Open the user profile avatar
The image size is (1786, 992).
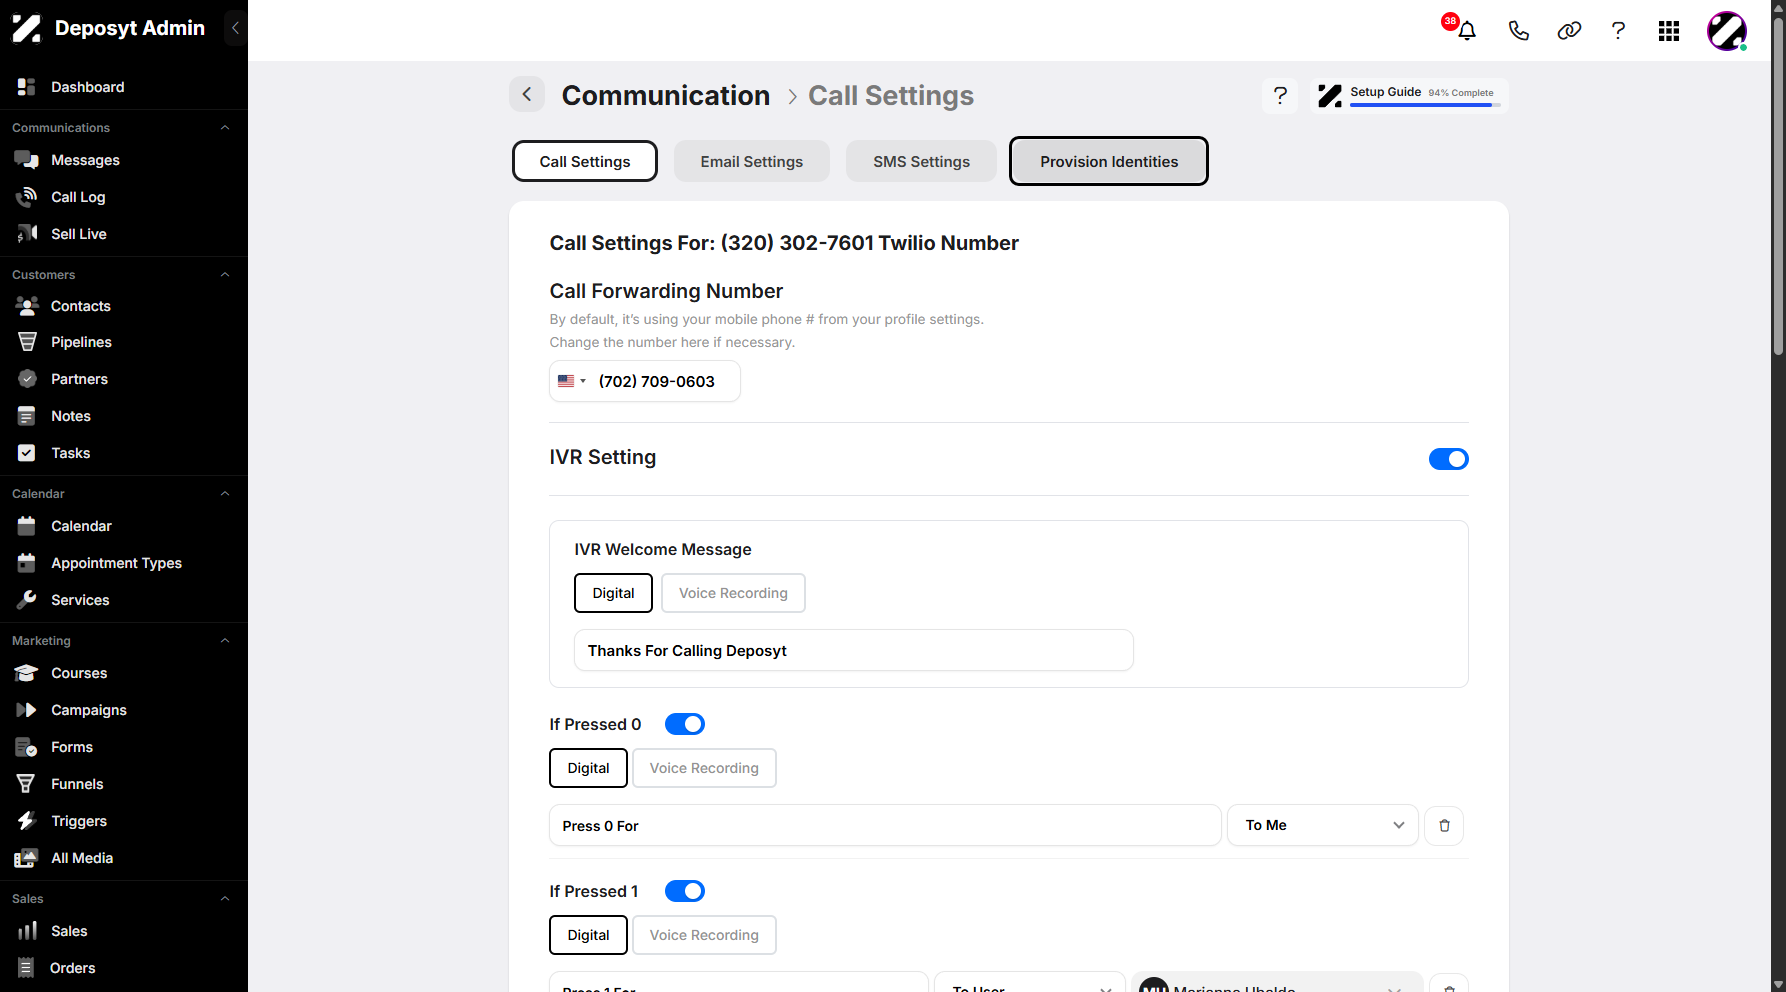[x=1727, y=31]
